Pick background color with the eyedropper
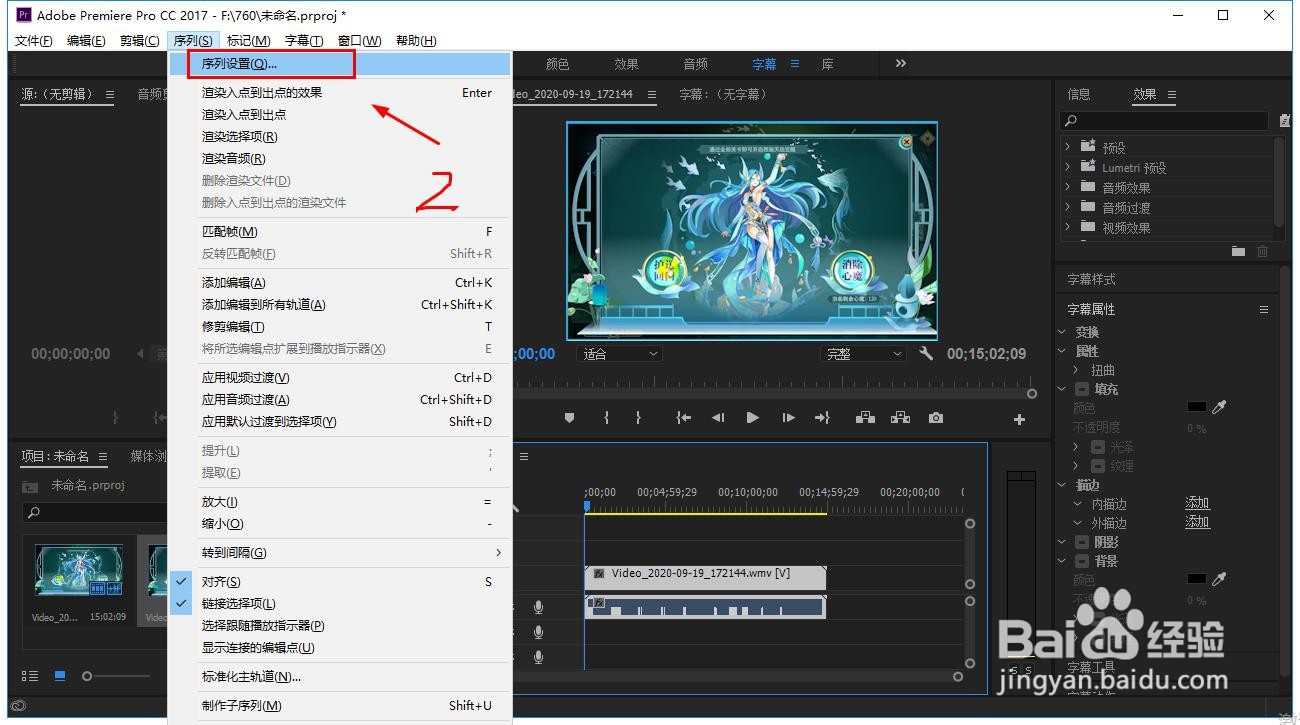Screen dimensions: 1300x725 [x=1219, y=579]
